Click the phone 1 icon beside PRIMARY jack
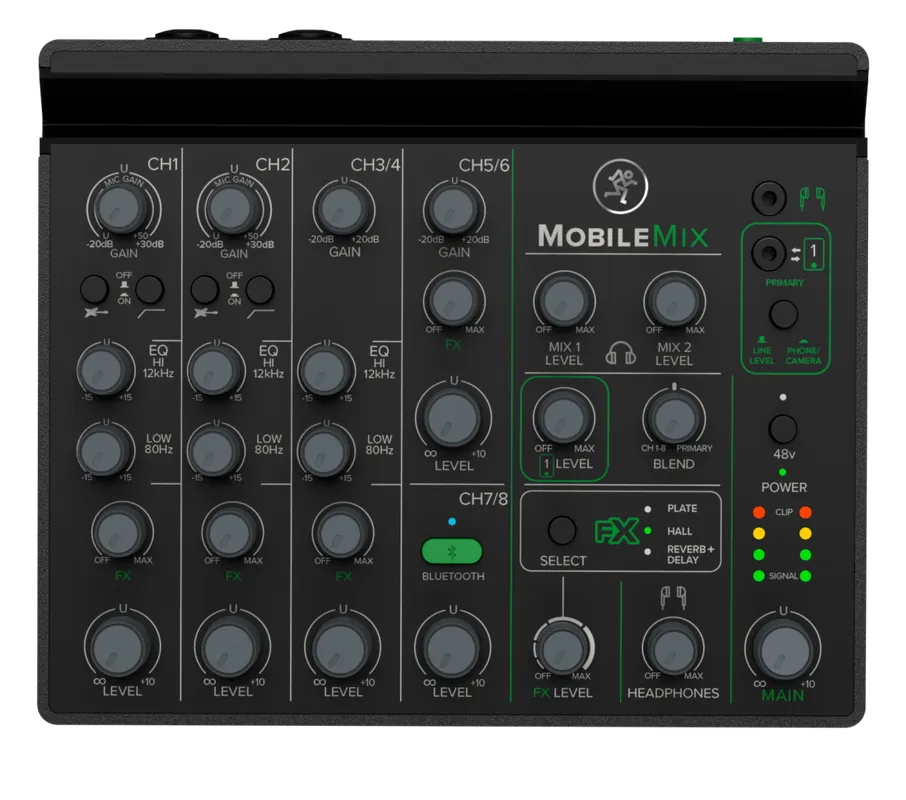Image resolution: width=906 pixels, height=800 pixels. pyautogui.click(x=813, y=253)
